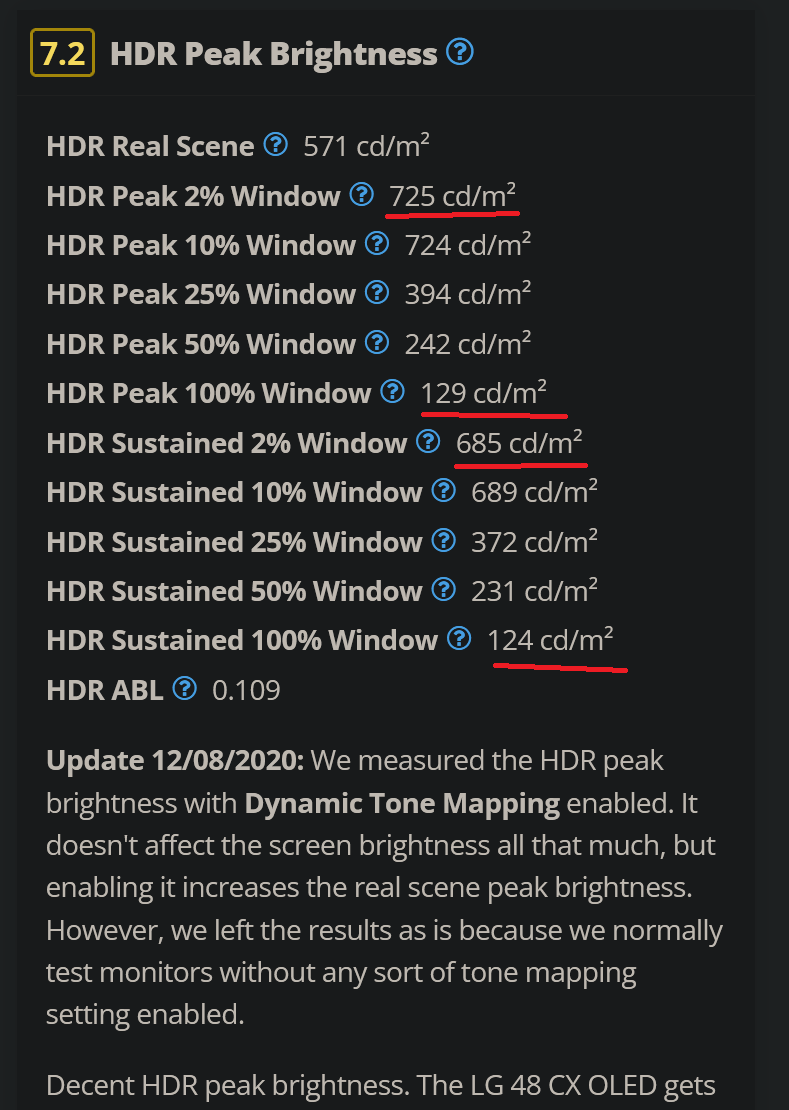Click the HDR Peak 50% Window question mark
Image resolution: width=789 pixels, height=1110 pixels.
pos(377,341)
